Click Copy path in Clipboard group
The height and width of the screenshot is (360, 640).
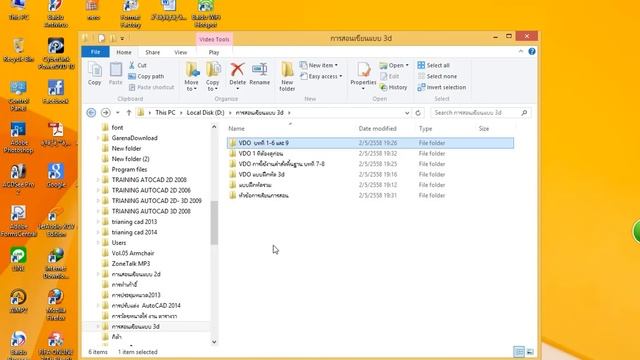(x=146, y=76)
